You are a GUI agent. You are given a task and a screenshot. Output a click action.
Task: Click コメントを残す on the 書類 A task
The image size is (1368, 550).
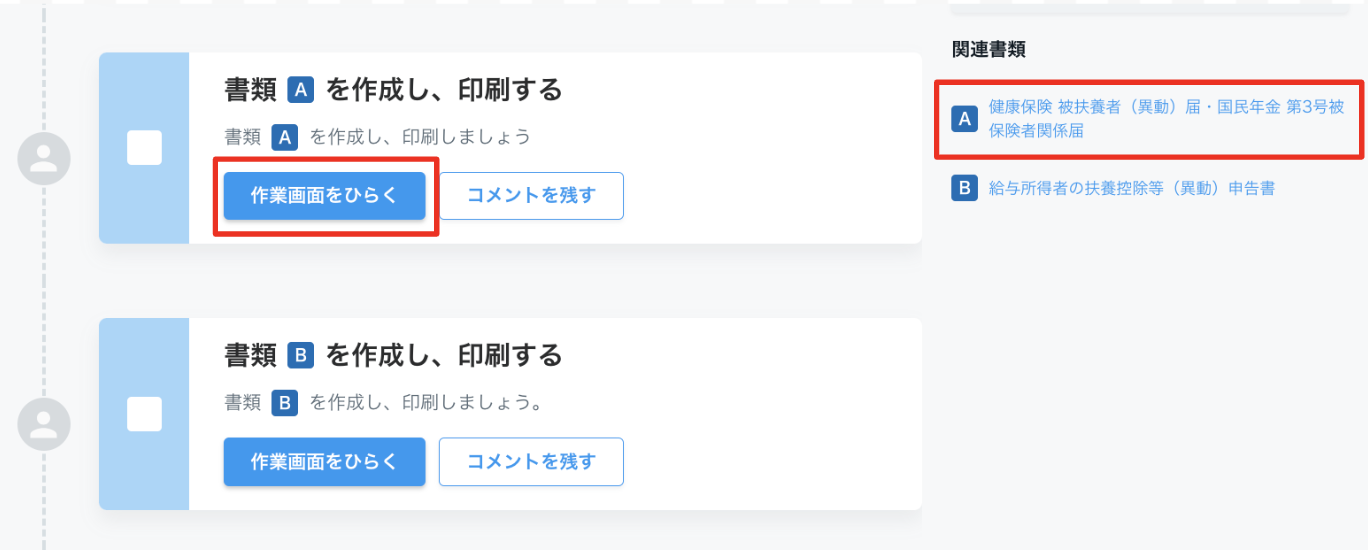pos(531,195)
